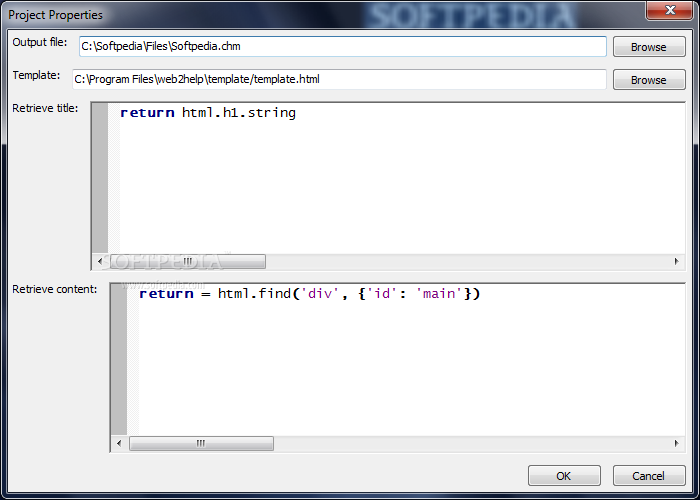
Task: Click right arrow of Retrieve title scrollbar
Action: click(x=677, y=262)
